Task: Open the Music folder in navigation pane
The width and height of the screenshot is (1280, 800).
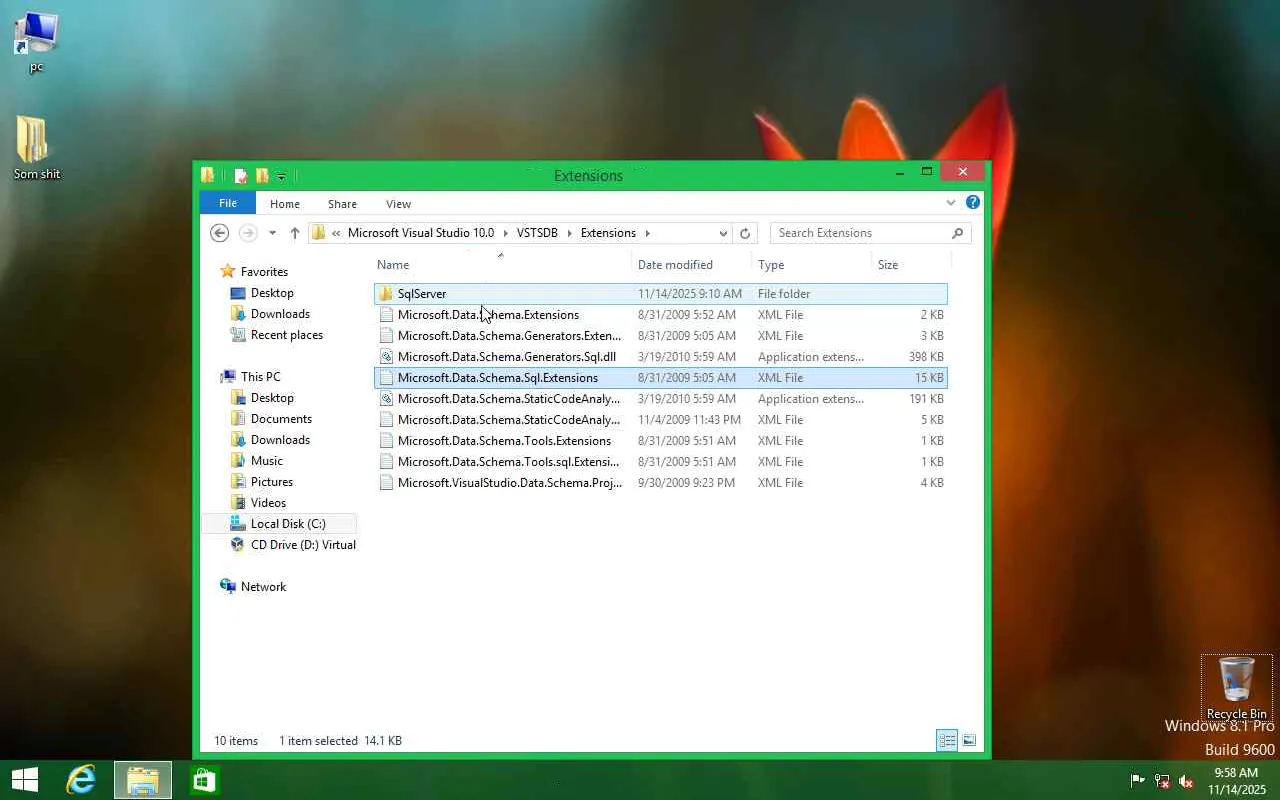Action: tap(266, 461)
